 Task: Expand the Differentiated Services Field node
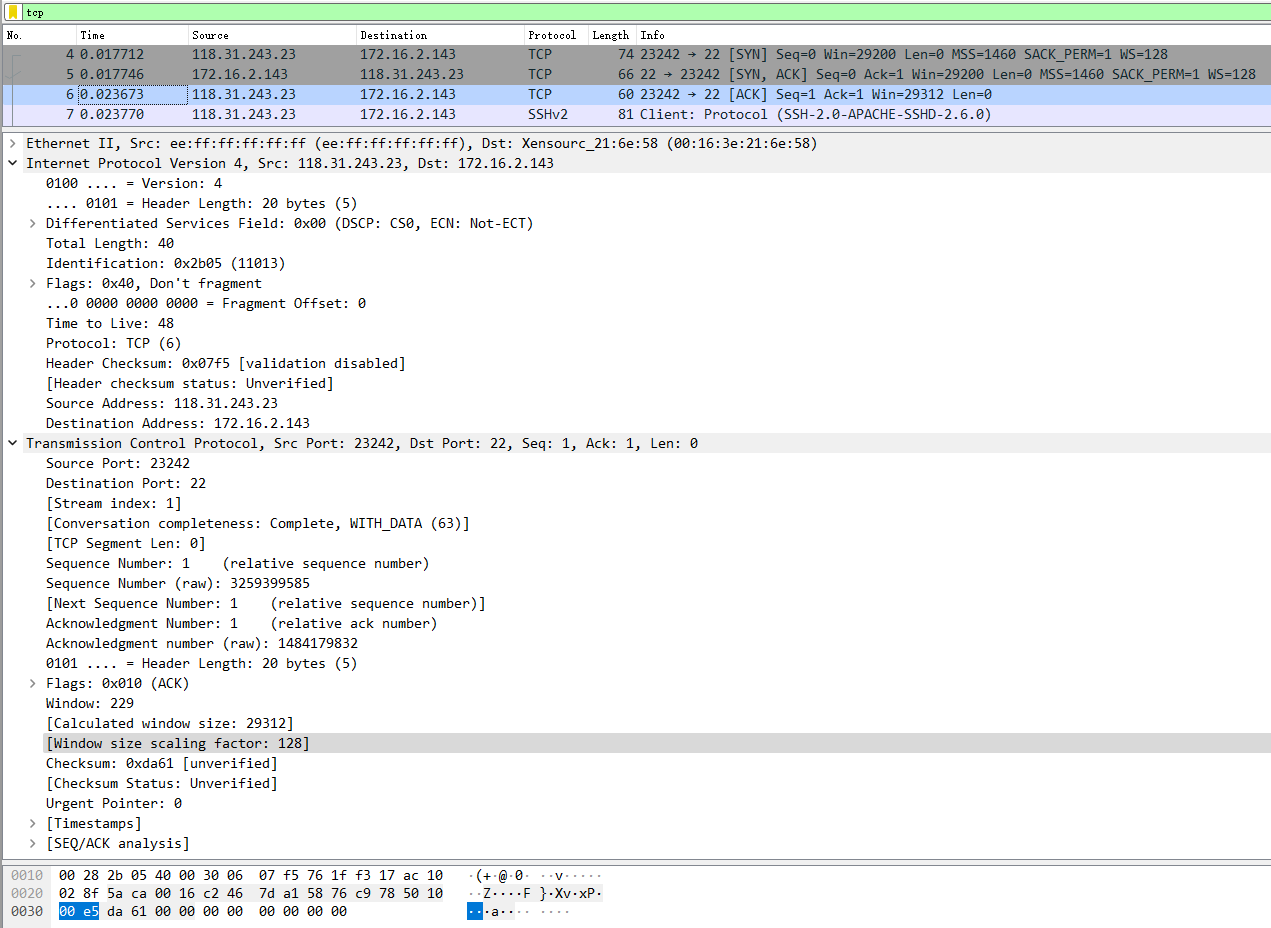click(33, 223)
